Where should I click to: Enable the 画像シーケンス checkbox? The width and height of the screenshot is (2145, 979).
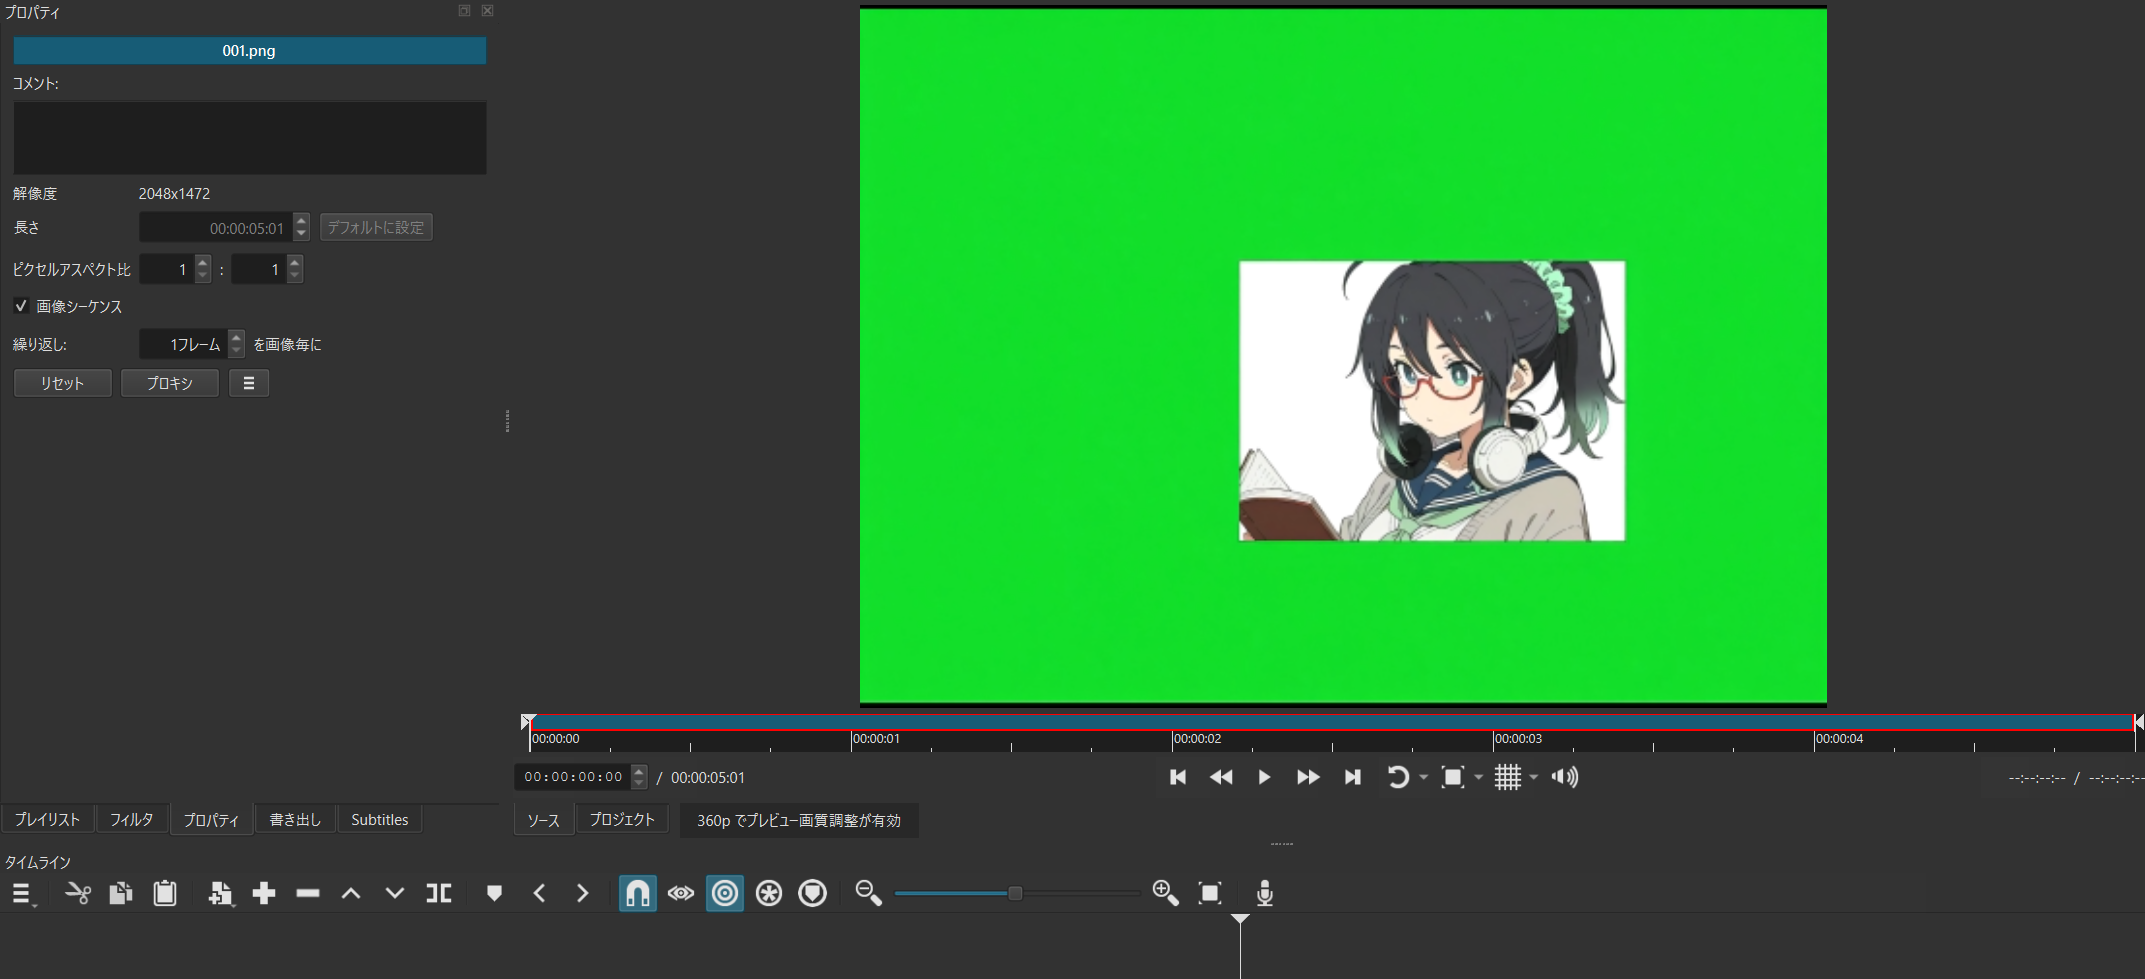21,306
